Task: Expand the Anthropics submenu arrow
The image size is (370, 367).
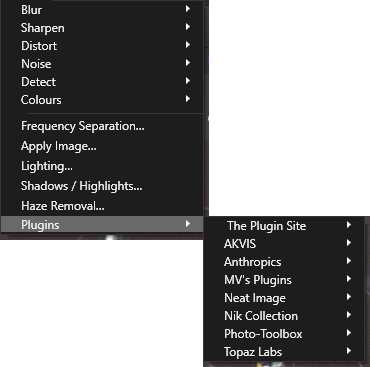Action: pos(349,261)
